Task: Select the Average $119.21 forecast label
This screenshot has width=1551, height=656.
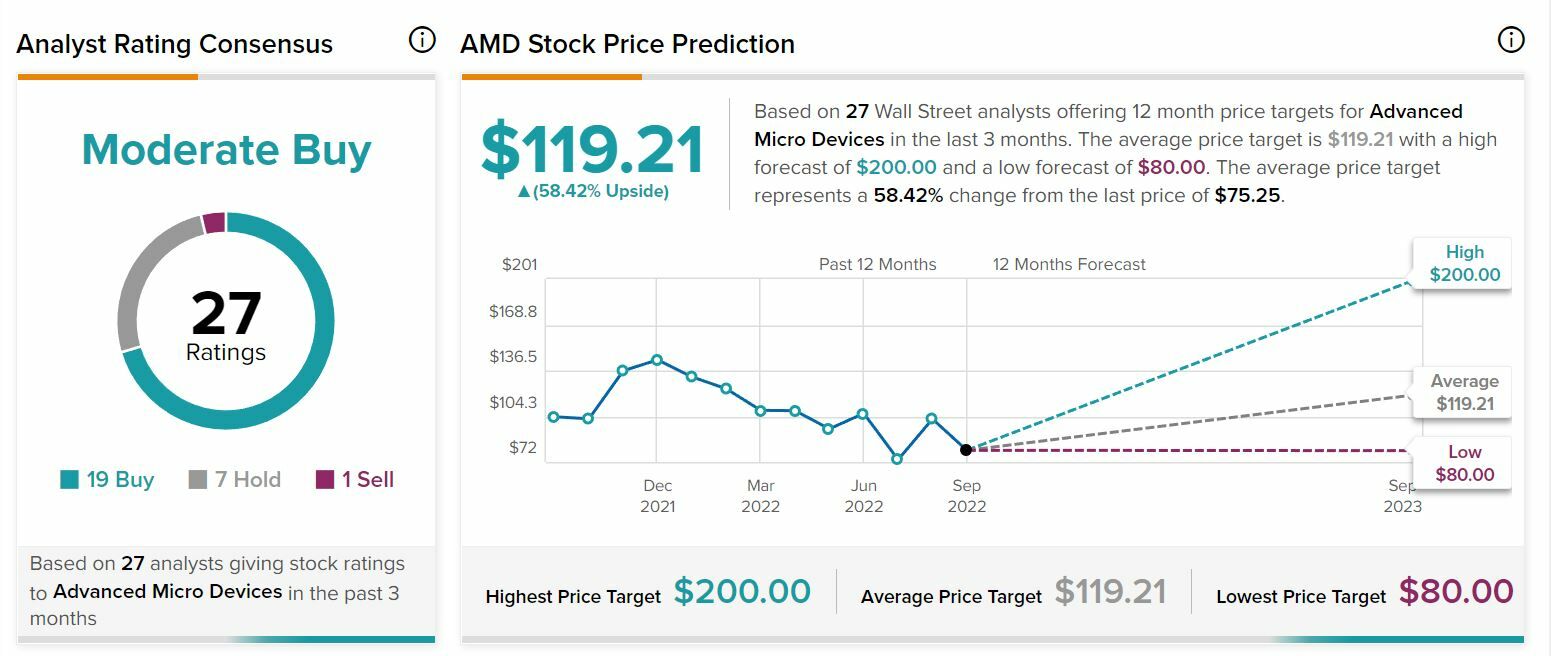Action: [1464, 393]
